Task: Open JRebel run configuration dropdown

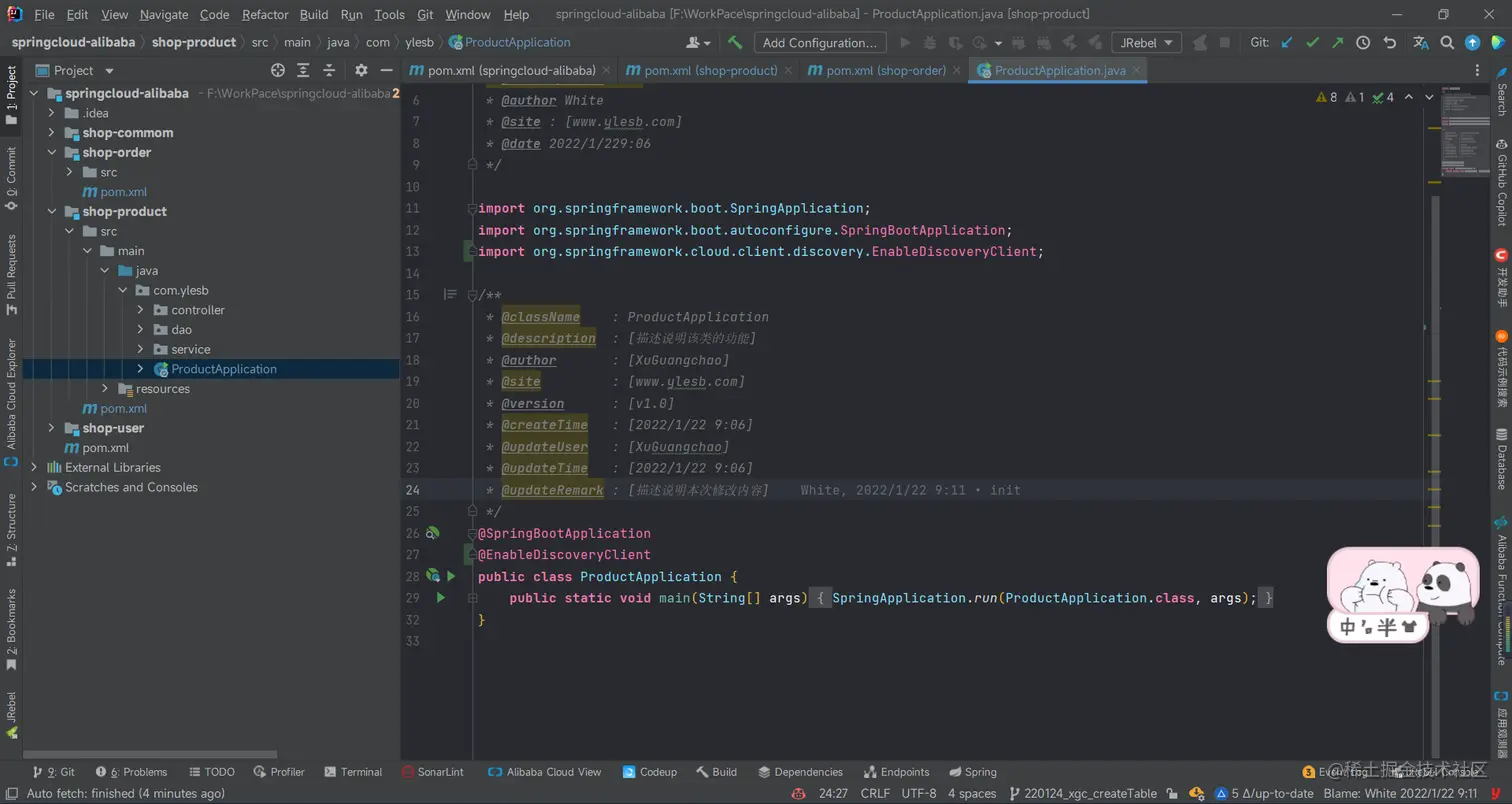Action: click(x=1146, y=42)
